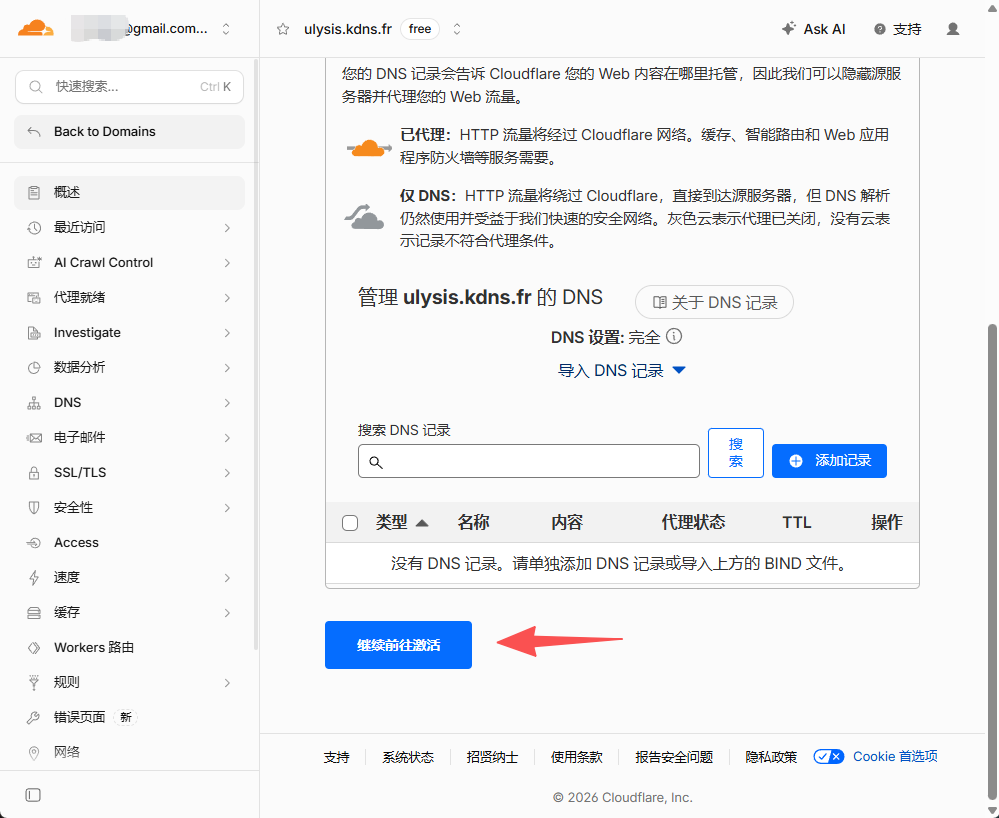Click the sidebar scrollbar

[255, 354]
